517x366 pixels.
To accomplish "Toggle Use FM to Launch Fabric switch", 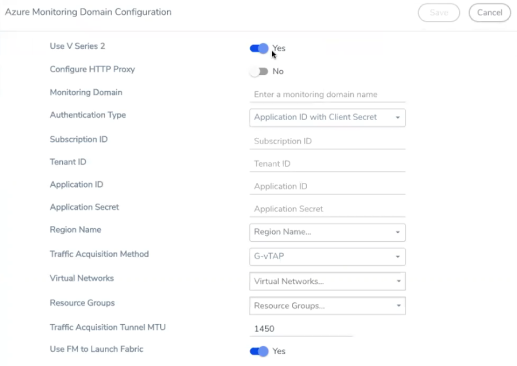I will pyautogui.click(x=259, y=351).
